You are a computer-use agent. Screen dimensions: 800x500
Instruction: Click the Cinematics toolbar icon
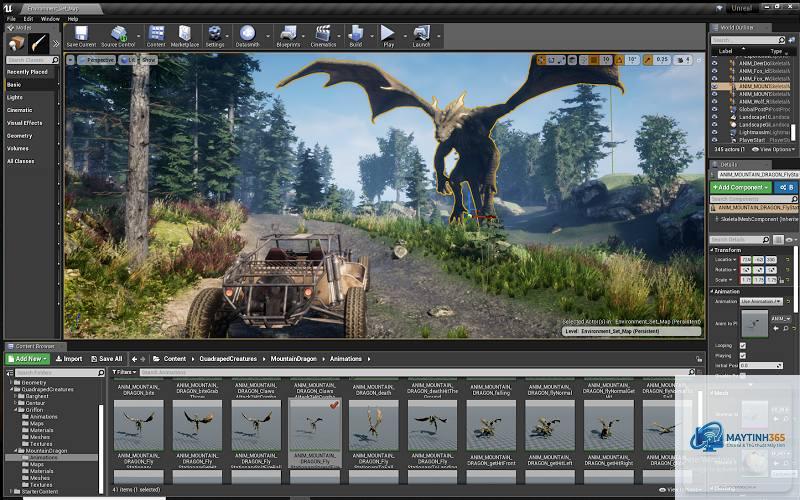[323, 36]
